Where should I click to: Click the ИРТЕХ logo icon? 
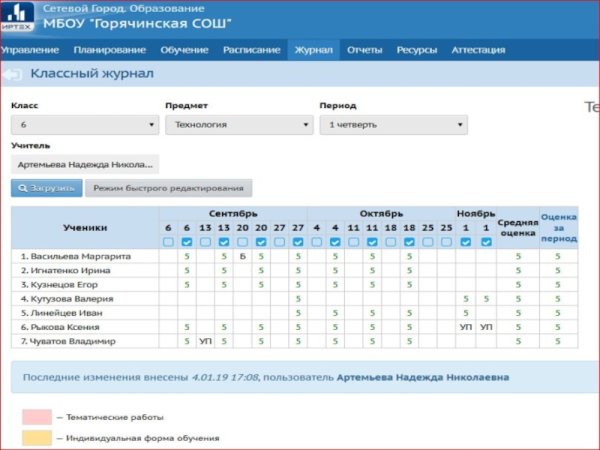pos(17,16)
